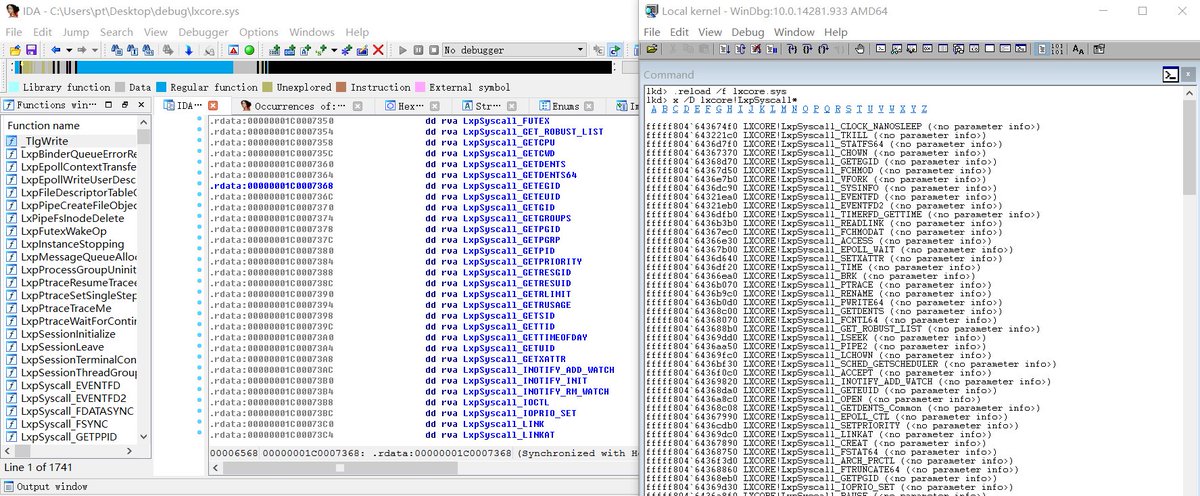Click IDA red X delete icon
The image size is (1200, 496).
[x=378, y=50]
